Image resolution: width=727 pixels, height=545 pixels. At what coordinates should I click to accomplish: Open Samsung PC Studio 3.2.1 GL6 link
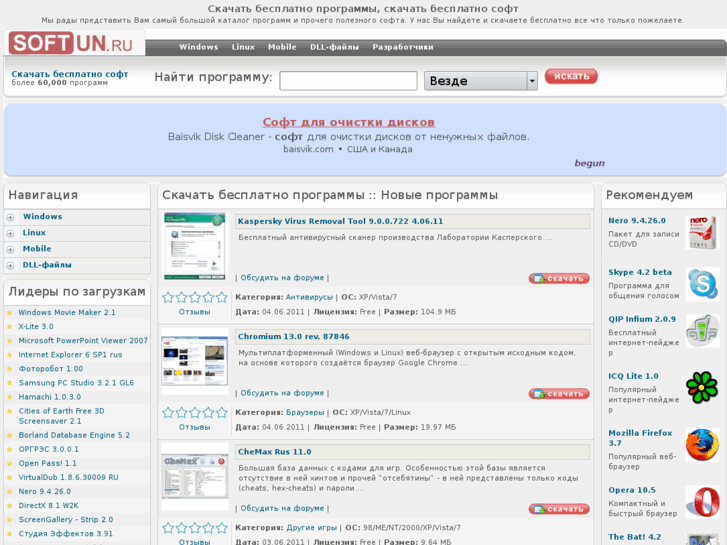pyautogui.click(x=76, y=383)
